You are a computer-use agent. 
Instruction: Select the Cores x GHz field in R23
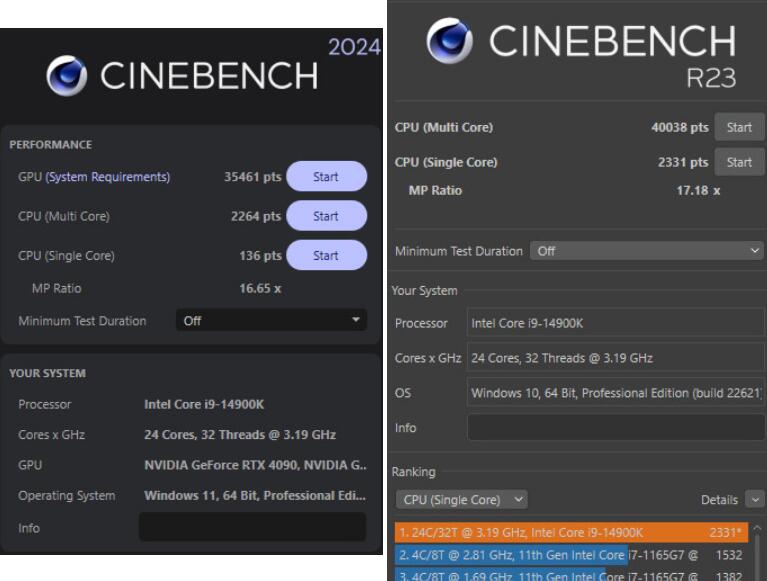coord(615,358)
